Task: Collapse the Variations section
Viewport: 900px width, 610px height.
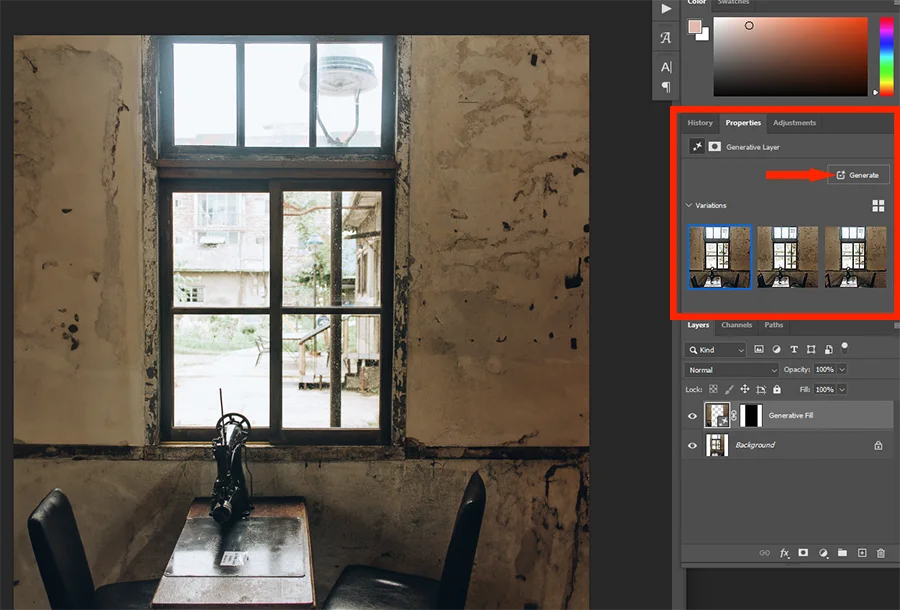Action: (x=689, y=205)
